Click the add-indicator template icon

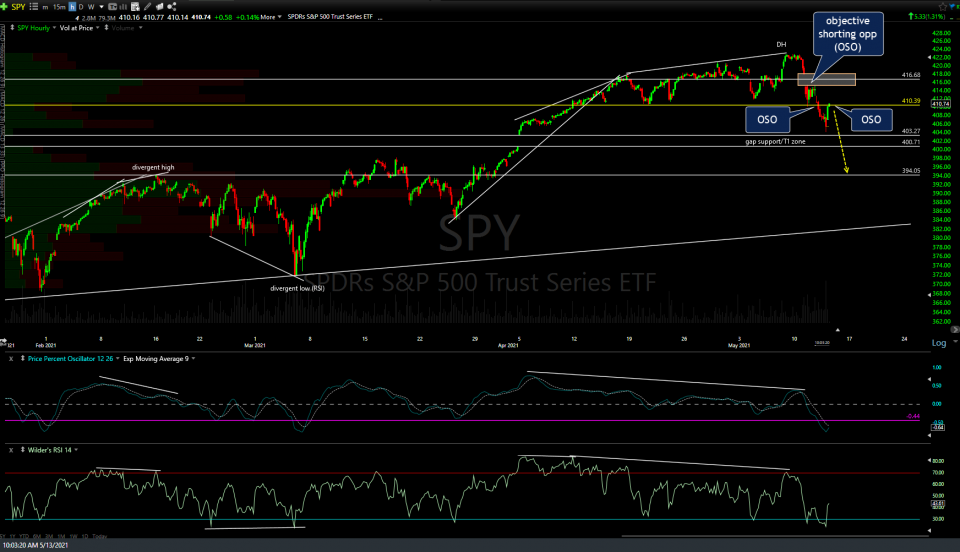pos(135,7)
